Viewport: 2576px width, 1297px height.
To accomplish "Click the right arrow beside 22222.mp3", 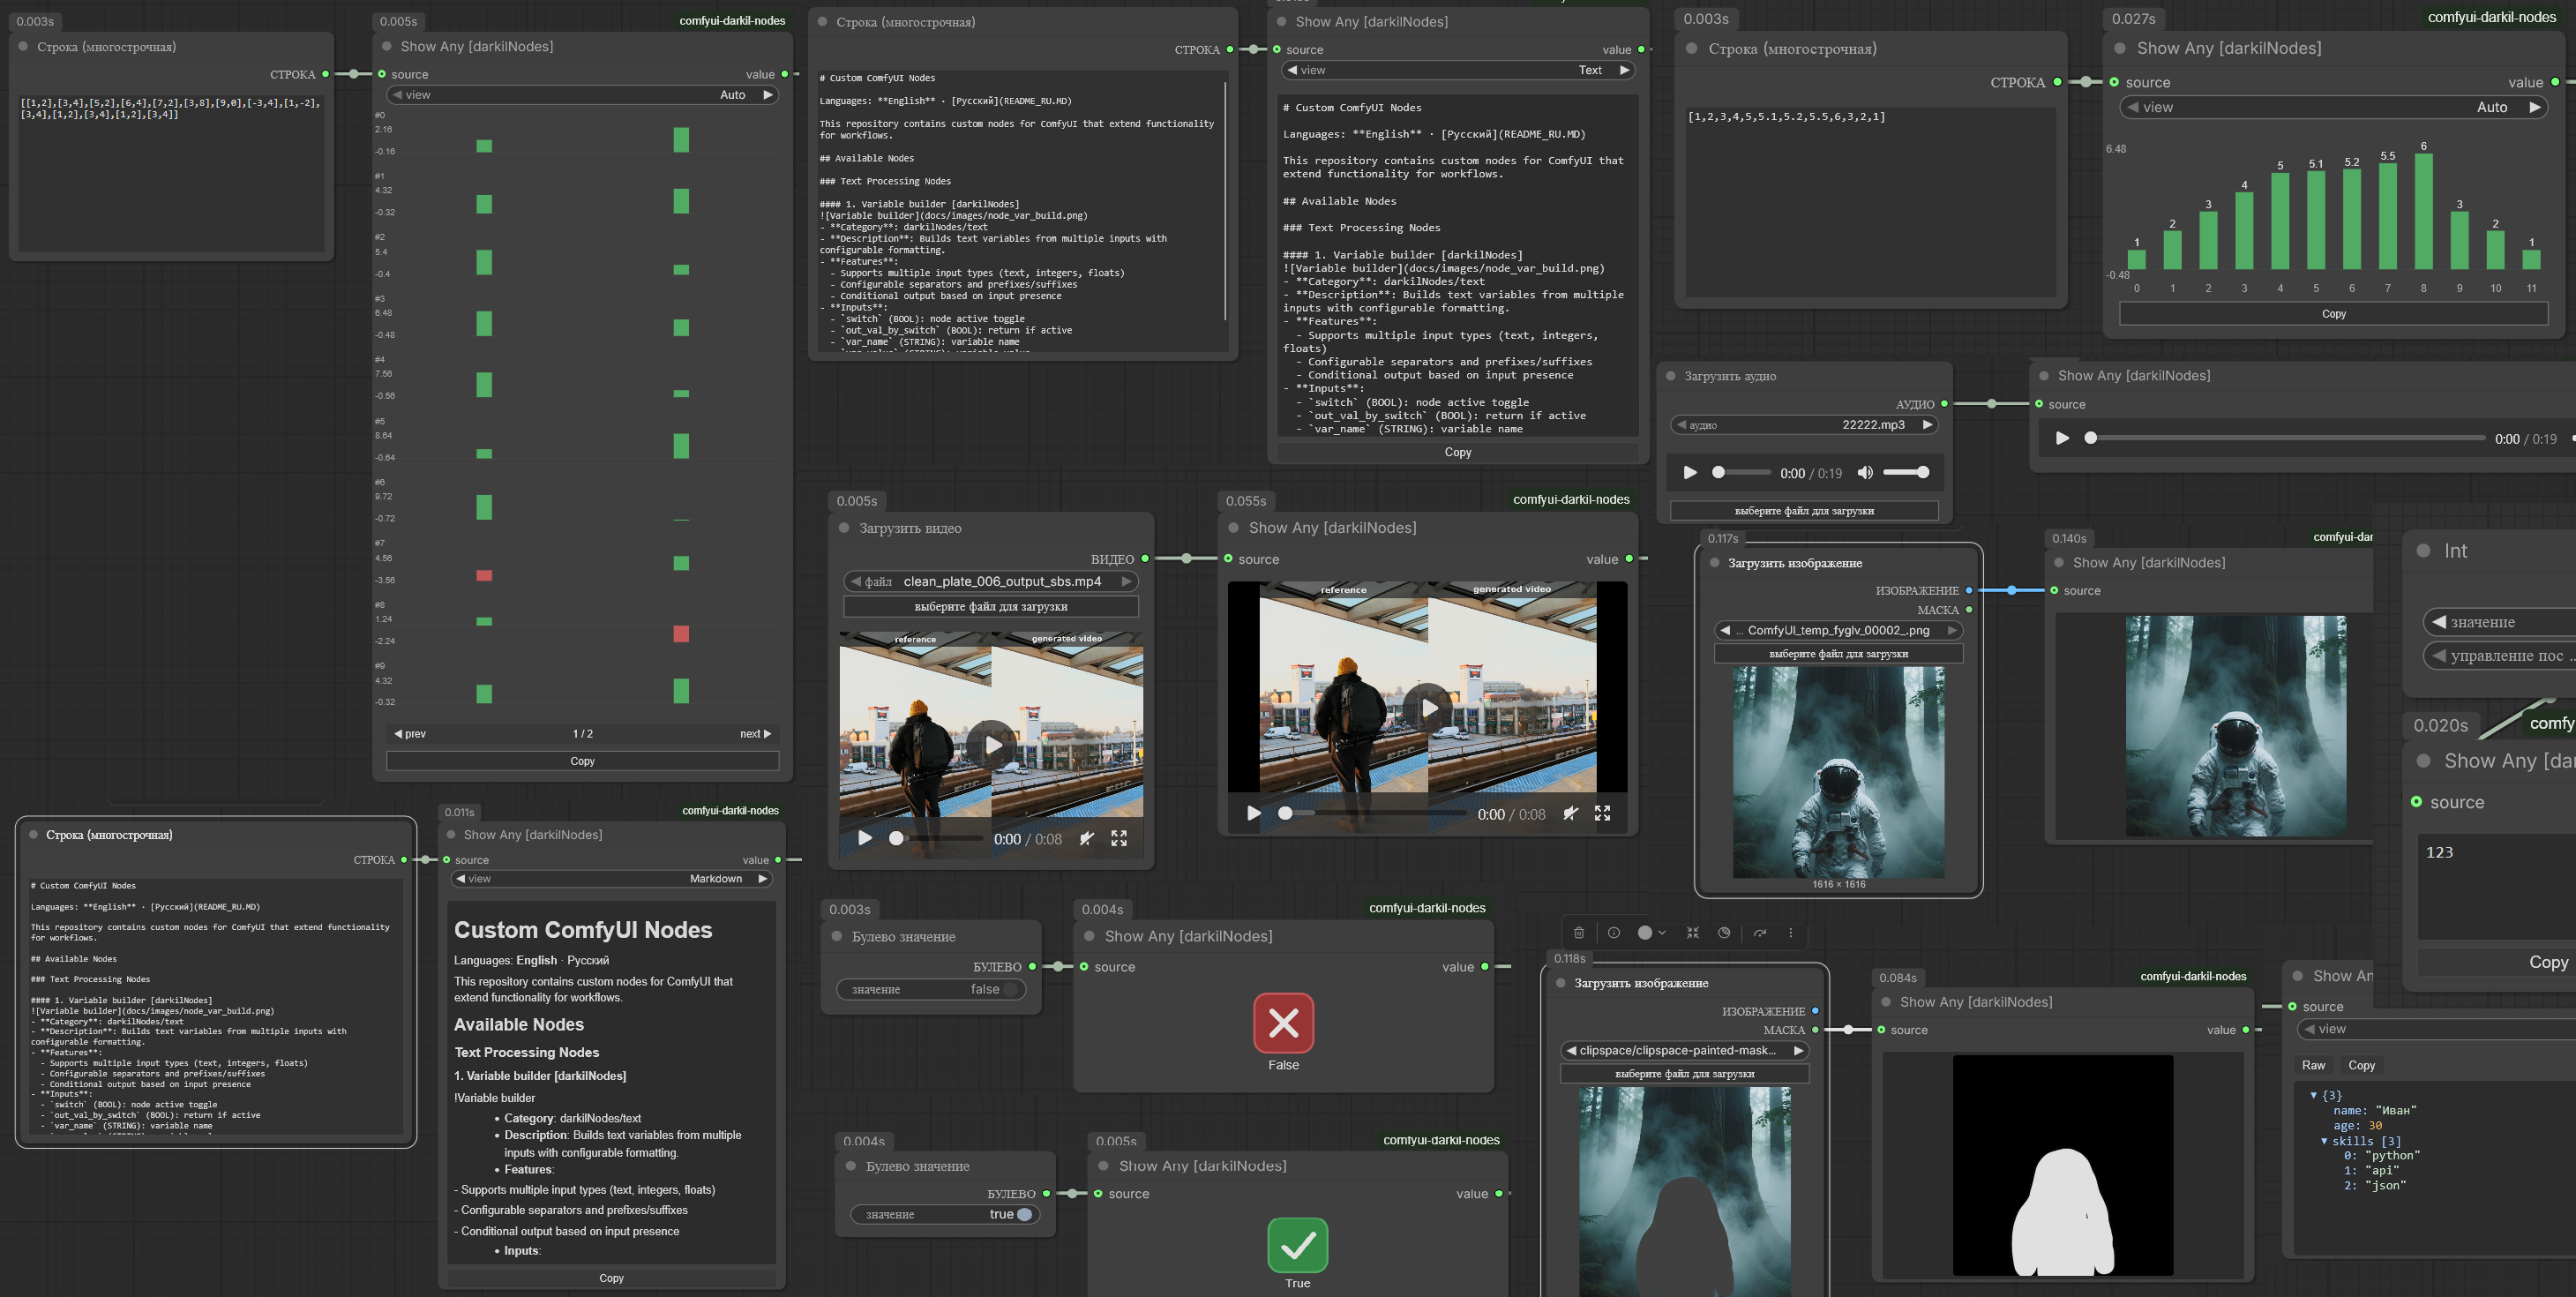I will click(x=1927, y=425).
